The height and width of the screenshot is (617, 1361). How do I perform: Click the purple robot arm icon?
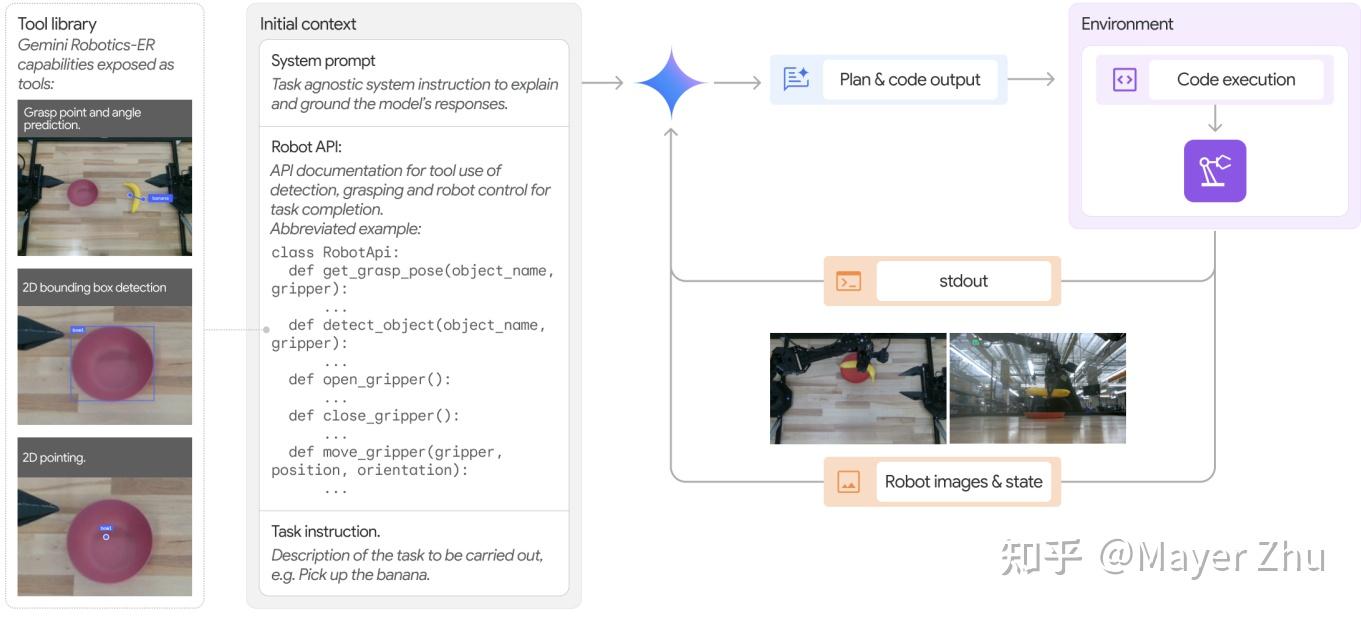[1215, 171]
